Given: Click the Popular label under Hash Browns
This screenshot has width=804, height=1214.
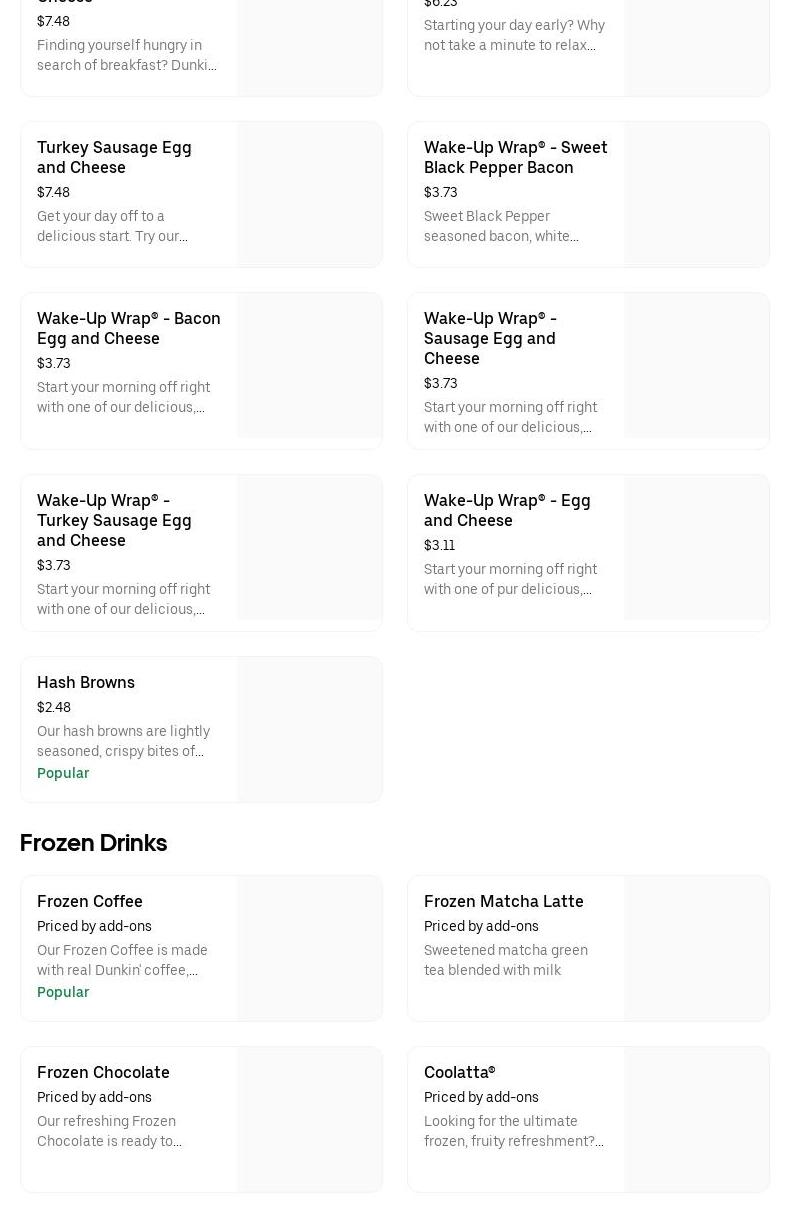Looking at the screenshot, I should (x=63, y=773).
